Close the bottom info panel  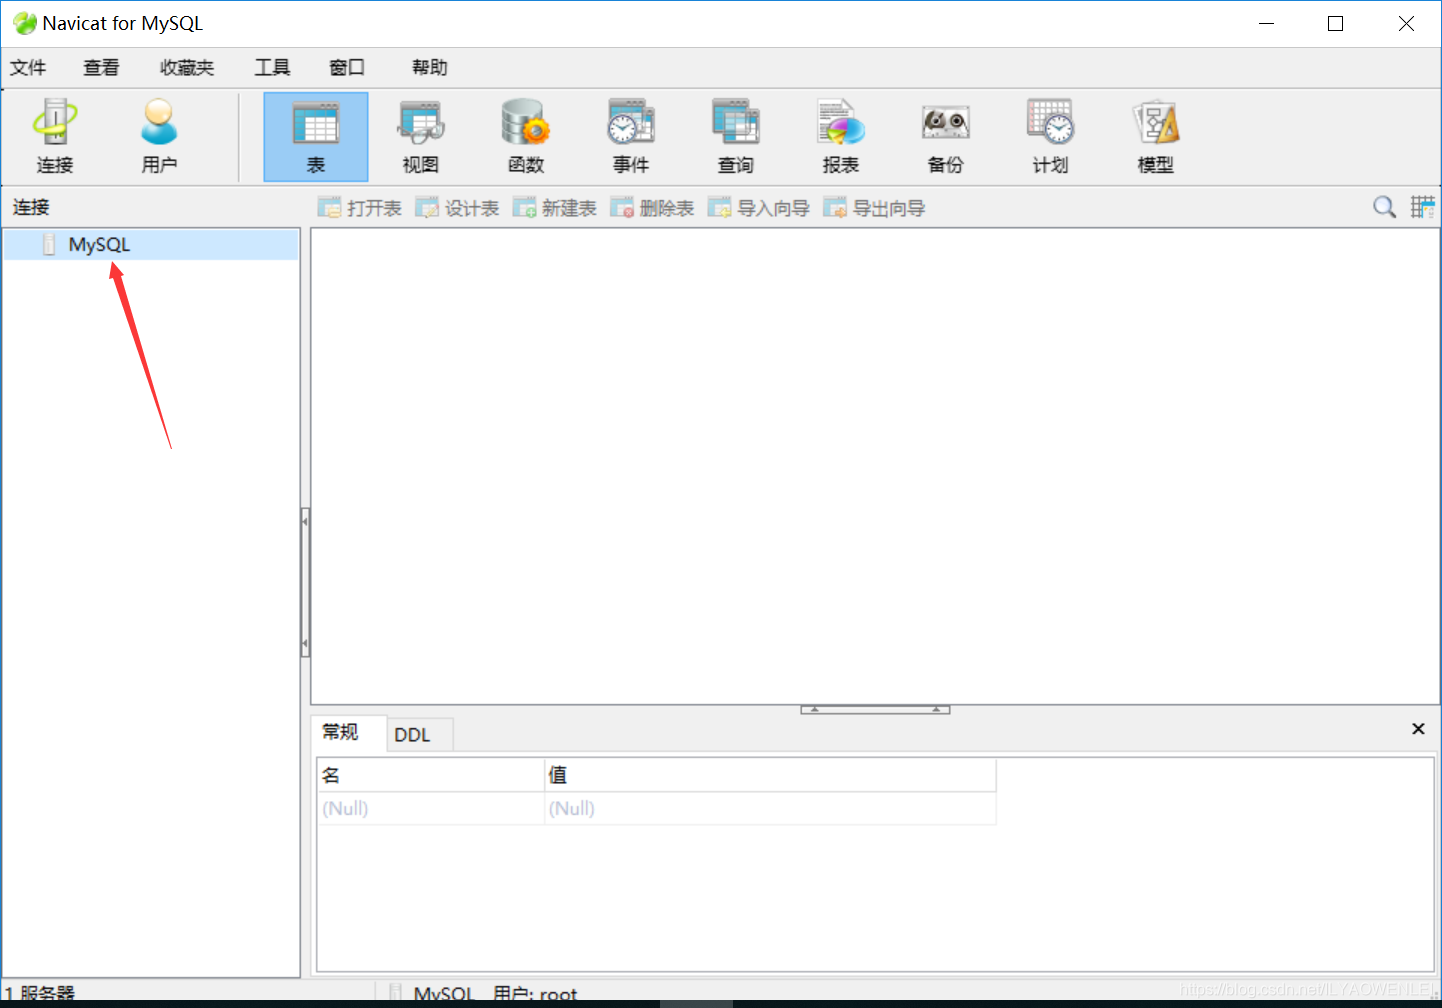click(x=1418, y=729)
